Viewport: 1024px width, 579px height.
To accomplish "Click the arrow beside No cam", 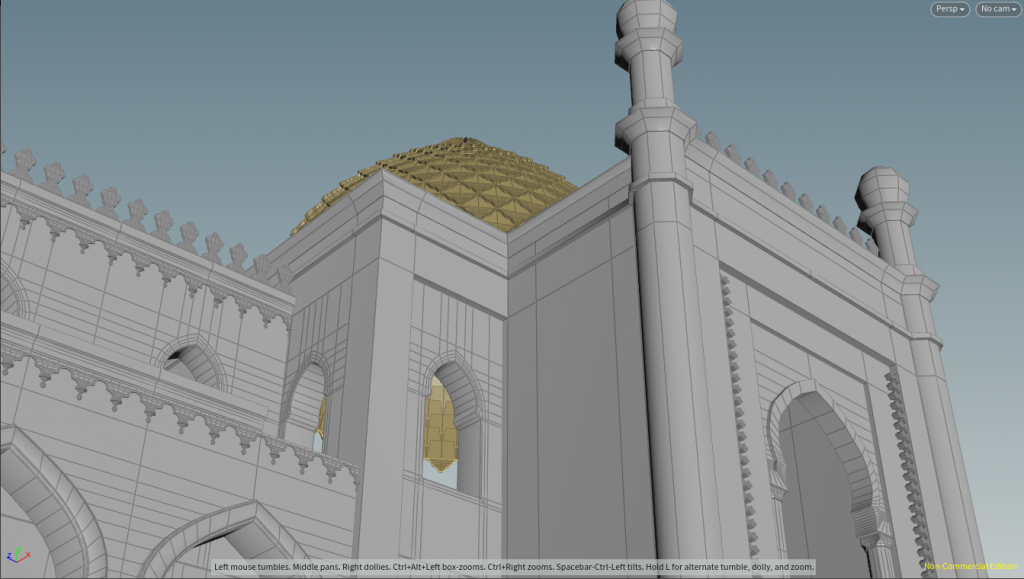I will point(1014,10).
